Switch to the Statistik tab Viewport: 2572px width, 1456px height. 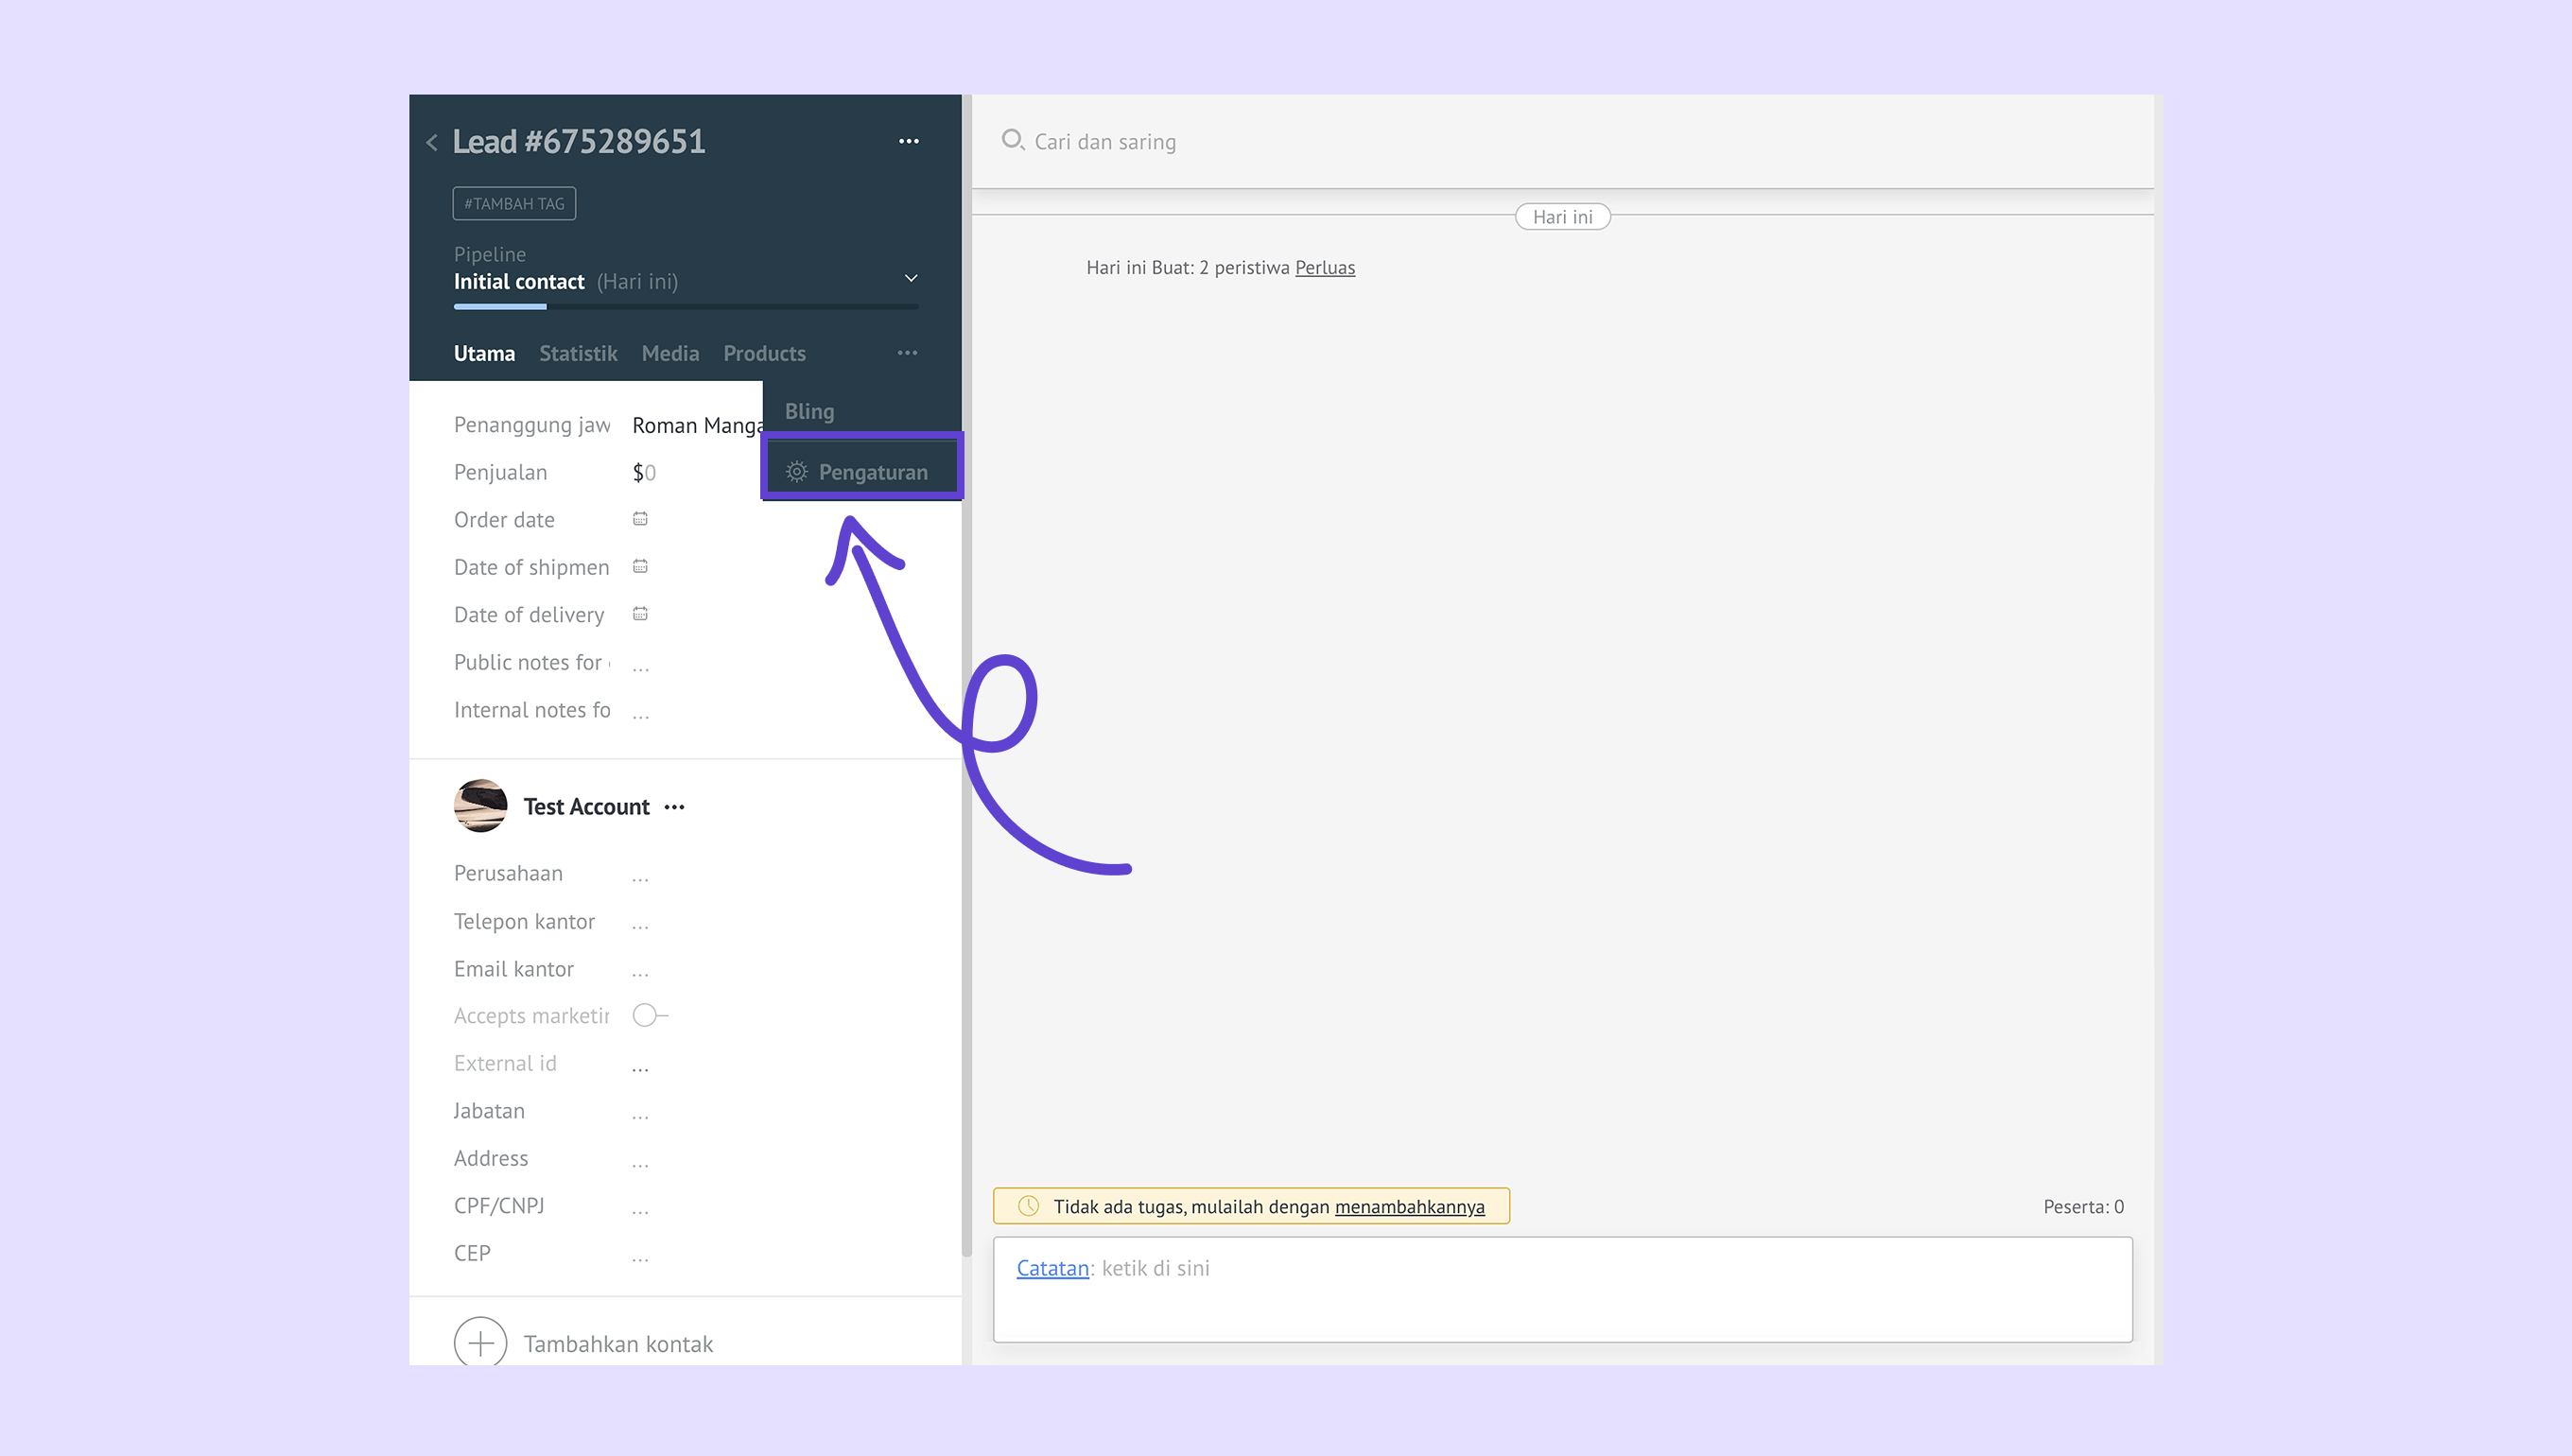click(578, 354)
